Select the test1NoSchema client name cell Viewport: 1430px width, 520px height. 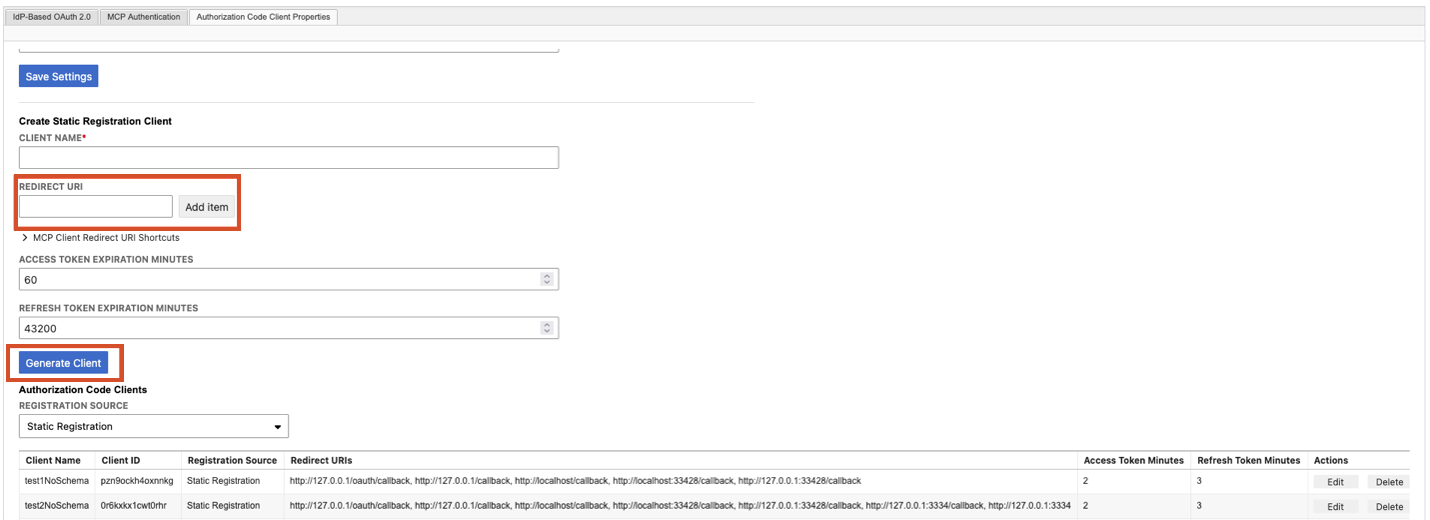[57, 481]
